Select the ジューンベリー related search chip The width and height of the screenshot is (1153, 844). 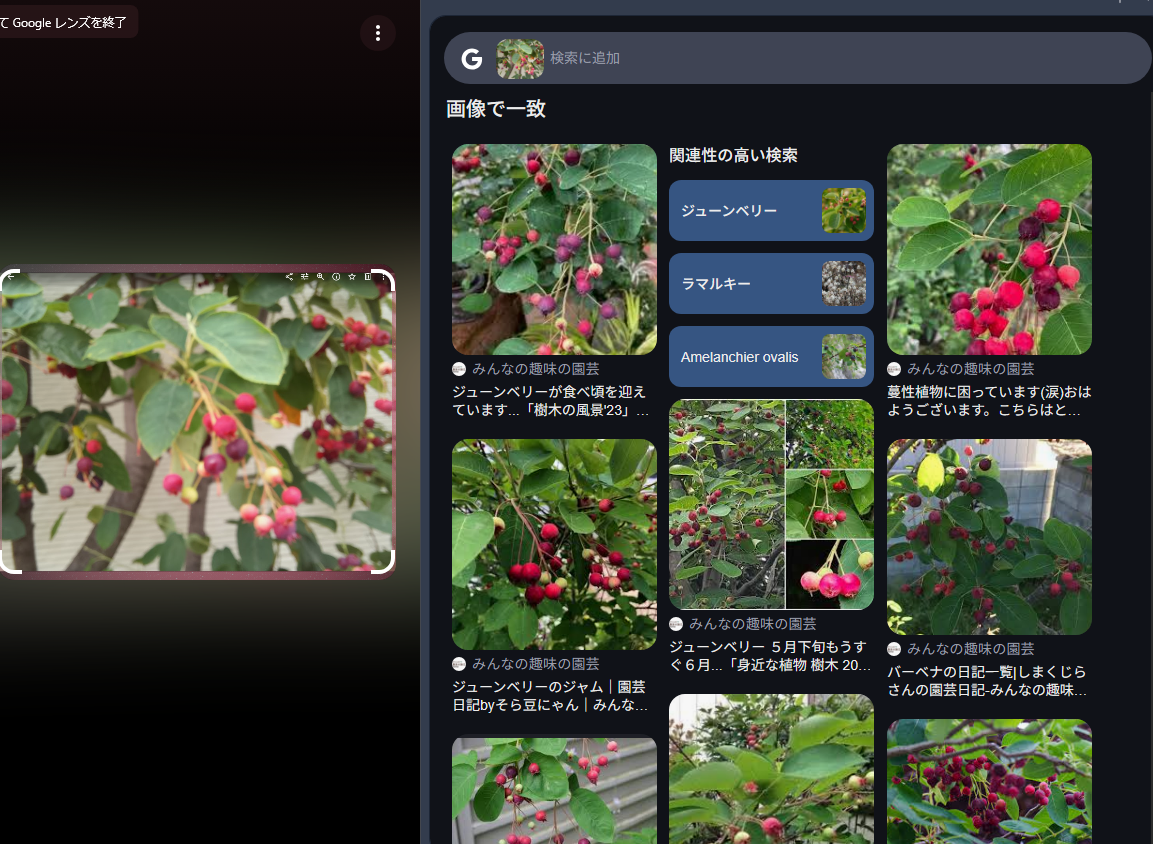coord(771,211)
